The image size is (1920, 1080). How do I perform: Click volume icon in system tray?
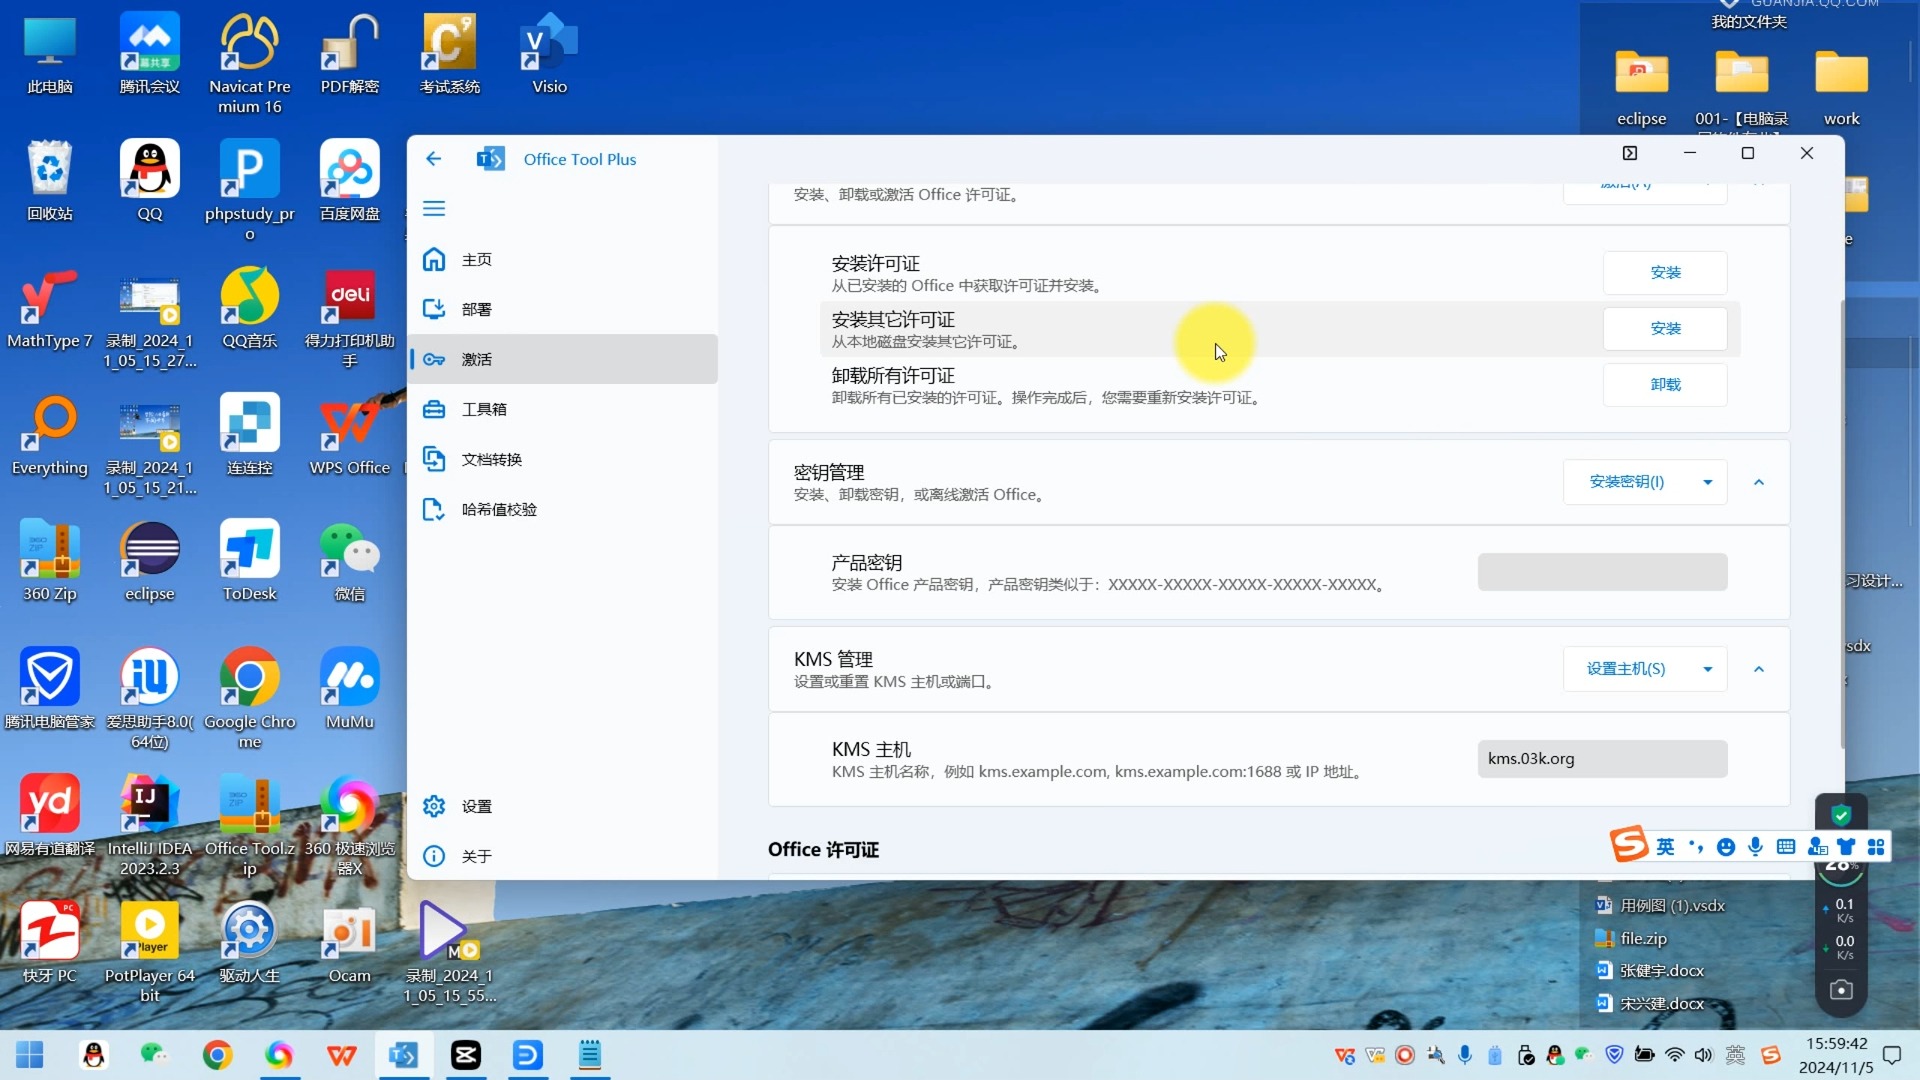coord(1703,1055)
